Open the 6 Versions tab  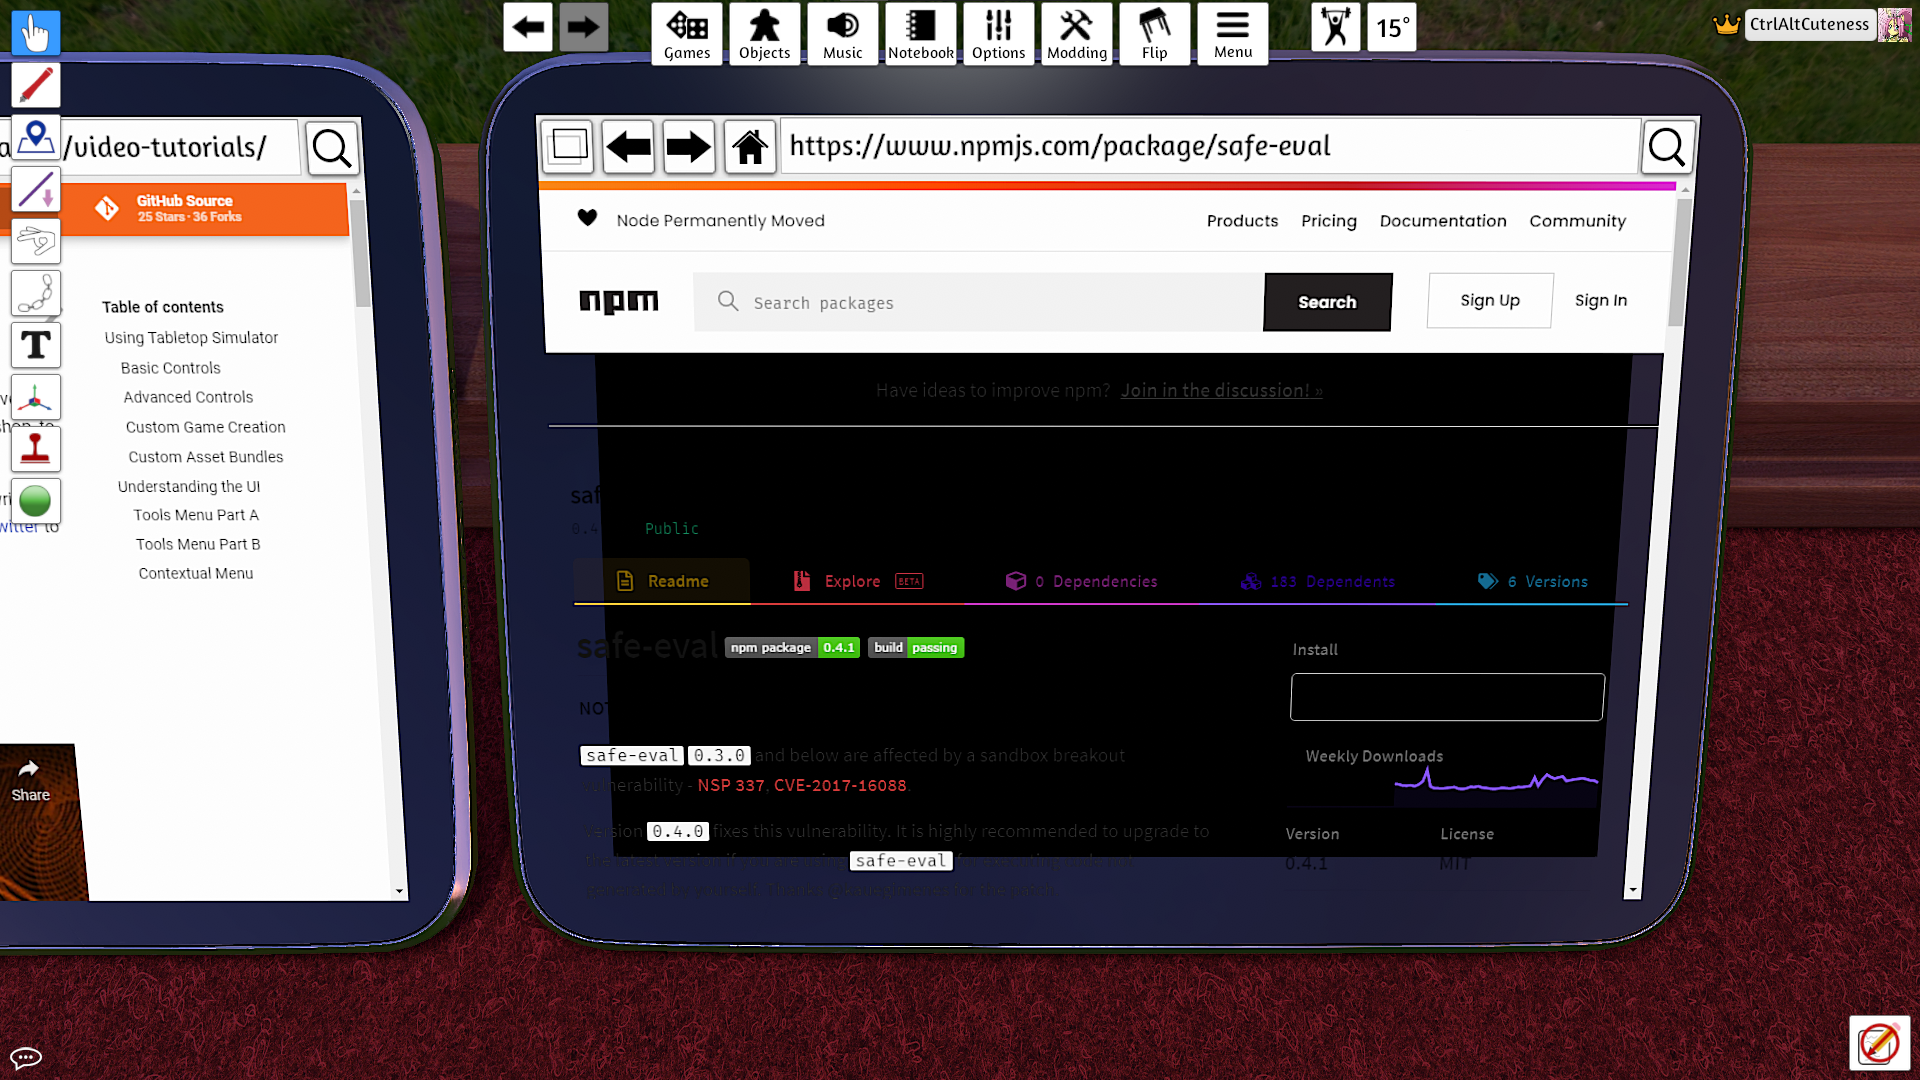click(1533, 581)
